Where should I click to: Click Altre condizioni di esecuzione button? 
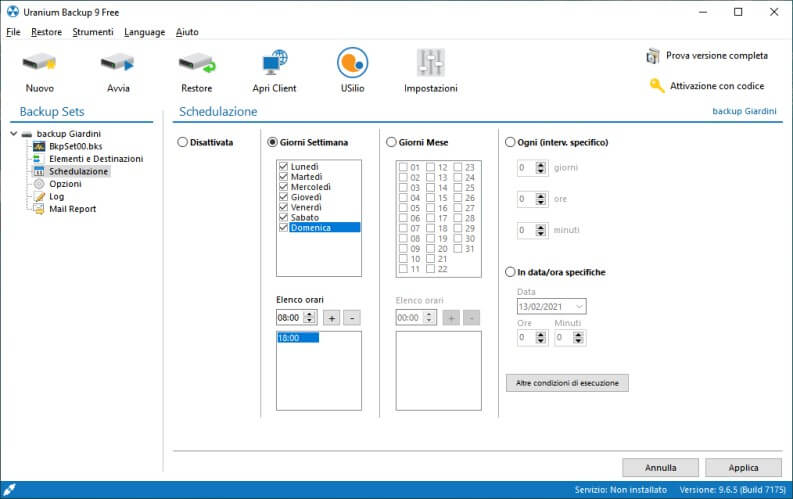(567, 383)
